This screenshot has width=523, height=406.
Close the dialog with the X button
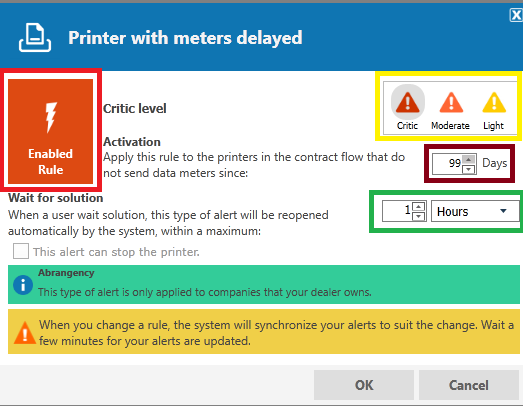[516, 15]
